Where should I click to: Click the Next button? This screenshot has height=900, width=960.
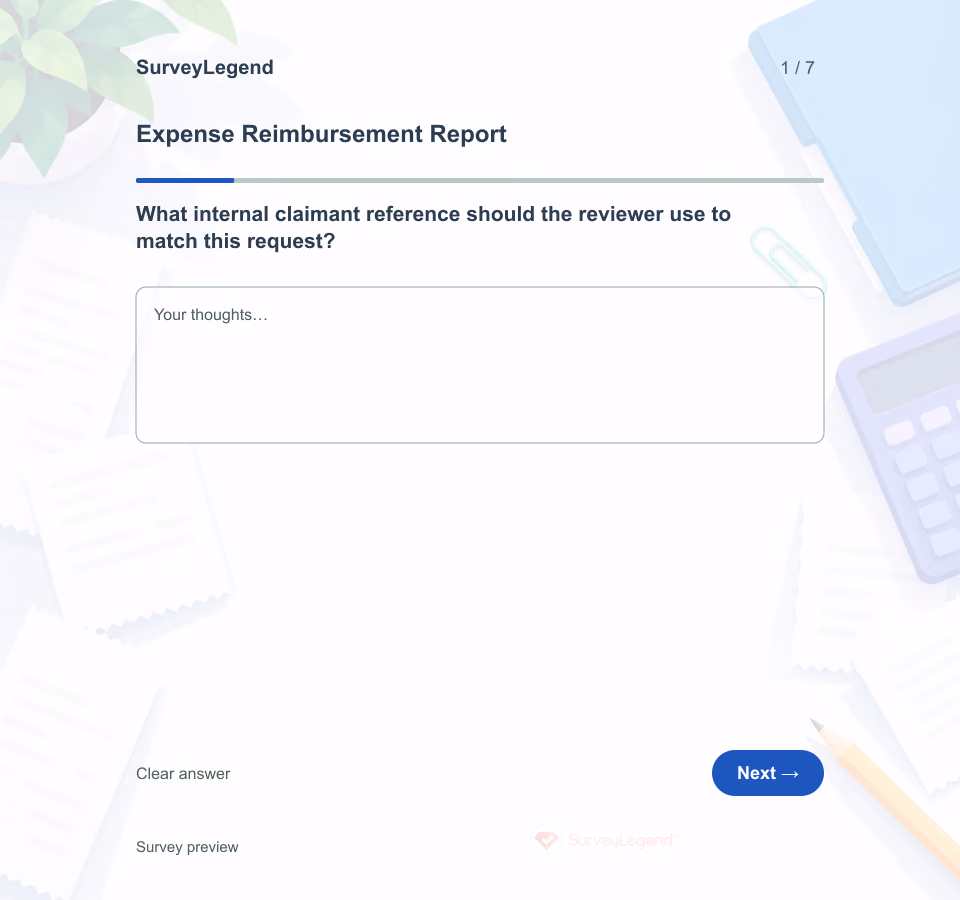point(767,773)
